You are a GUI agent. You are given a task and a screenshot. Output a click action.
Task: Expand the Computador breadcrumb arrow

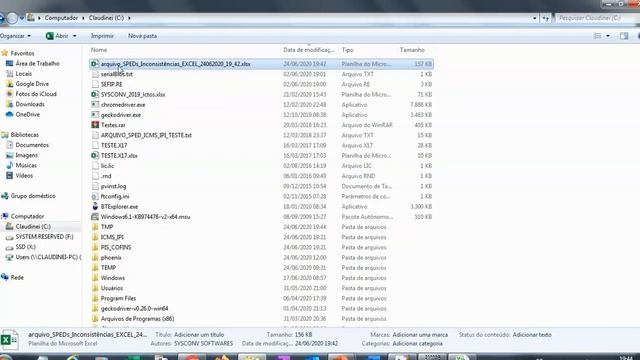tap(83, 18)
